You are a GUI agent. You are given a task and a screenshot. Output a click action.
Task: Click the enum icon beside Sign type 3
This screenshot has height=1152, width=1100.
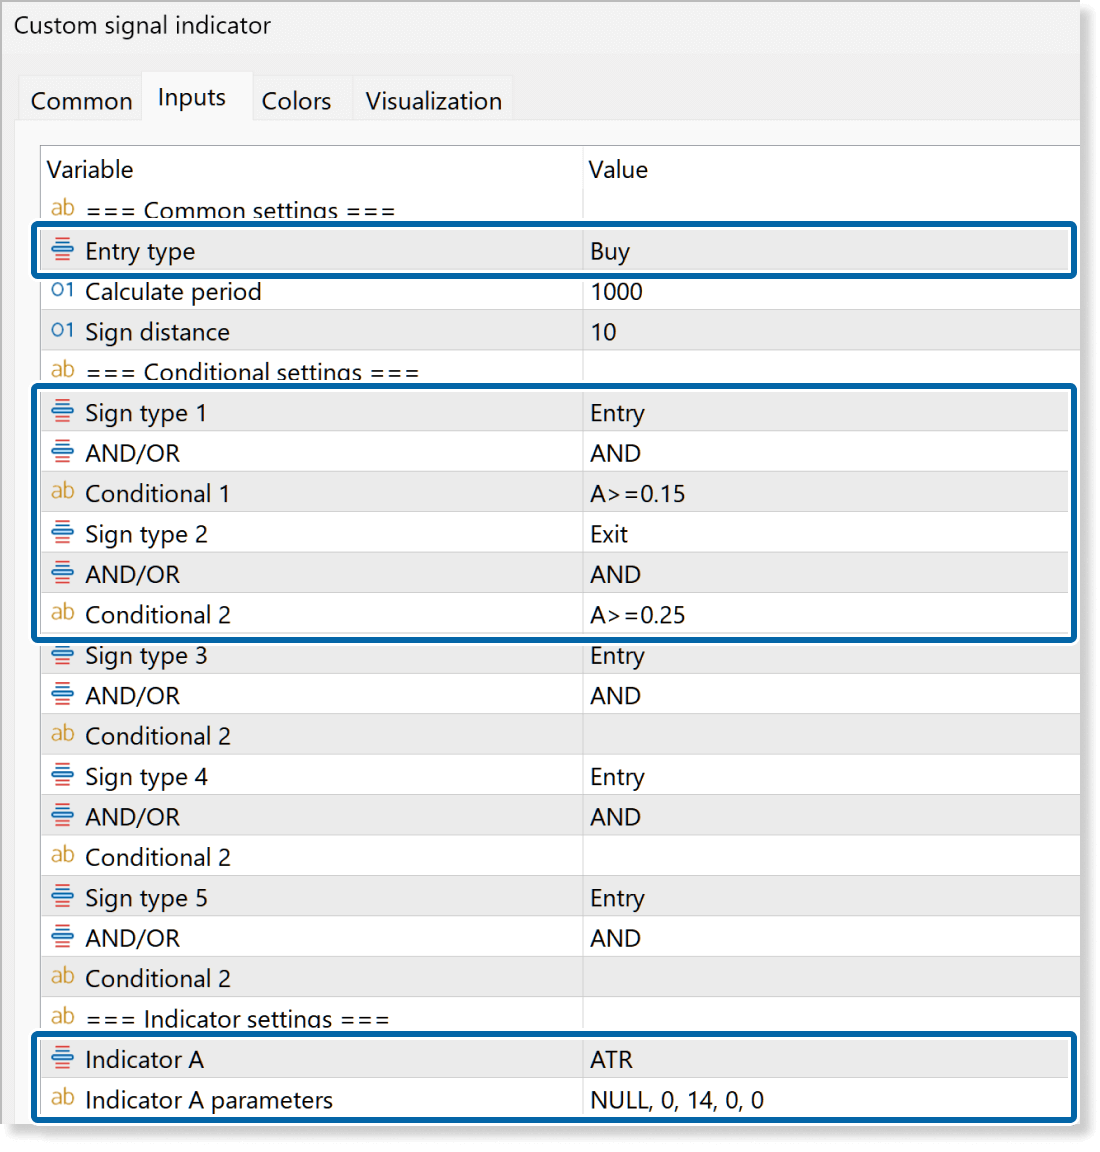(62, 655)
